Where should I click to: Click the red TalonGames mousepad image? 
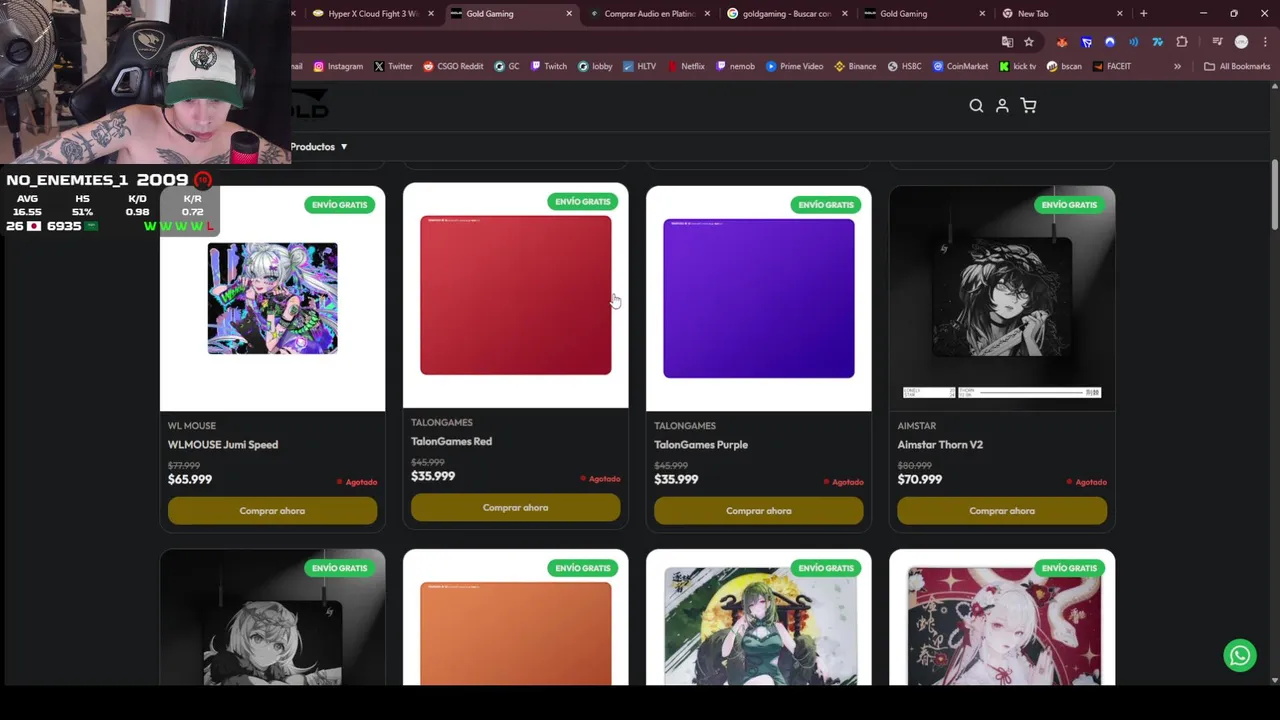[x=515, y=295]
